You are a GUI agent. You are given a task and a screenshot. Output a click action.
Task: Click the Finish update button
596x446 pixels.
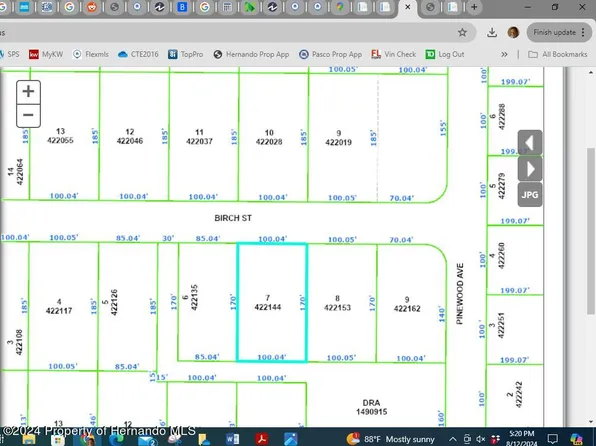click(558, 32)
